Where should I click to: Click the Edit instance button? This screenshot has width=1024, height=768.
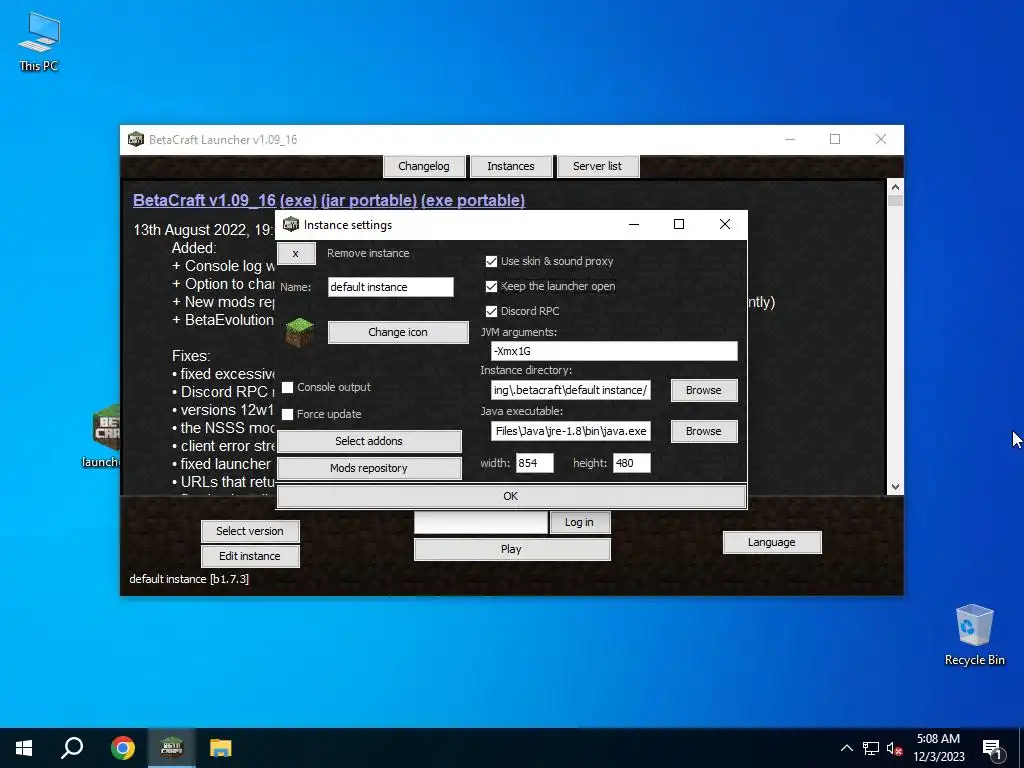(x=249, y=556)
